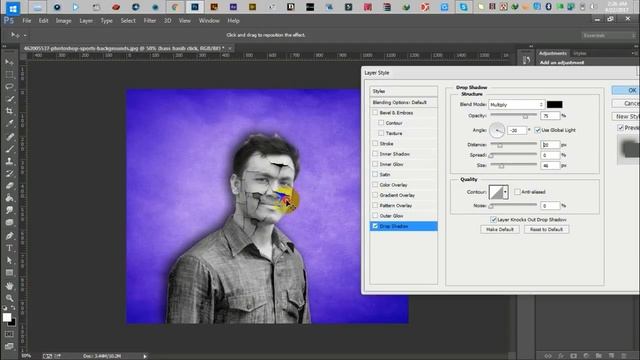This screenshot has width=640, height=360.
Task: Open Blending Options: Default row
Action: (404, 102)
